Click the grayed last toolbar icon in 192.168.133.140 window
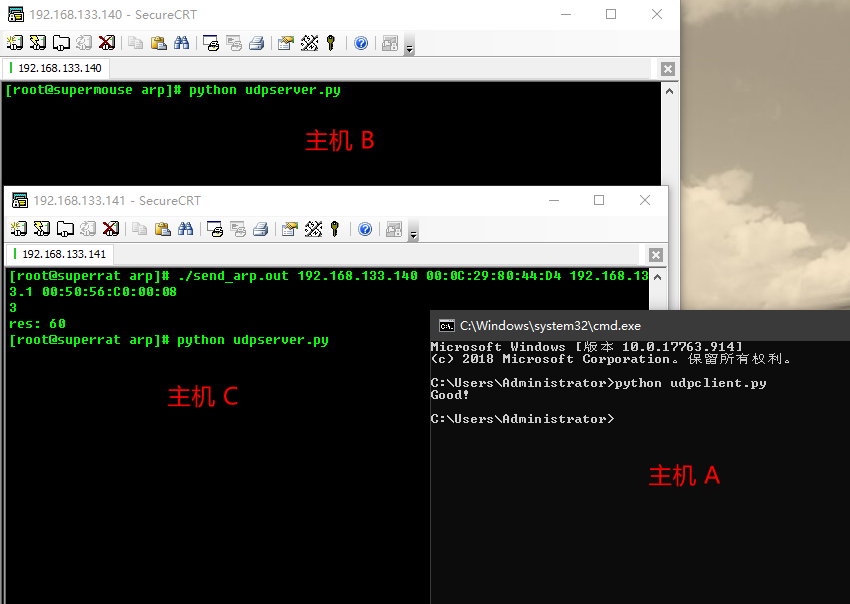The image size is (850, 604). click(x=390, y=43)
